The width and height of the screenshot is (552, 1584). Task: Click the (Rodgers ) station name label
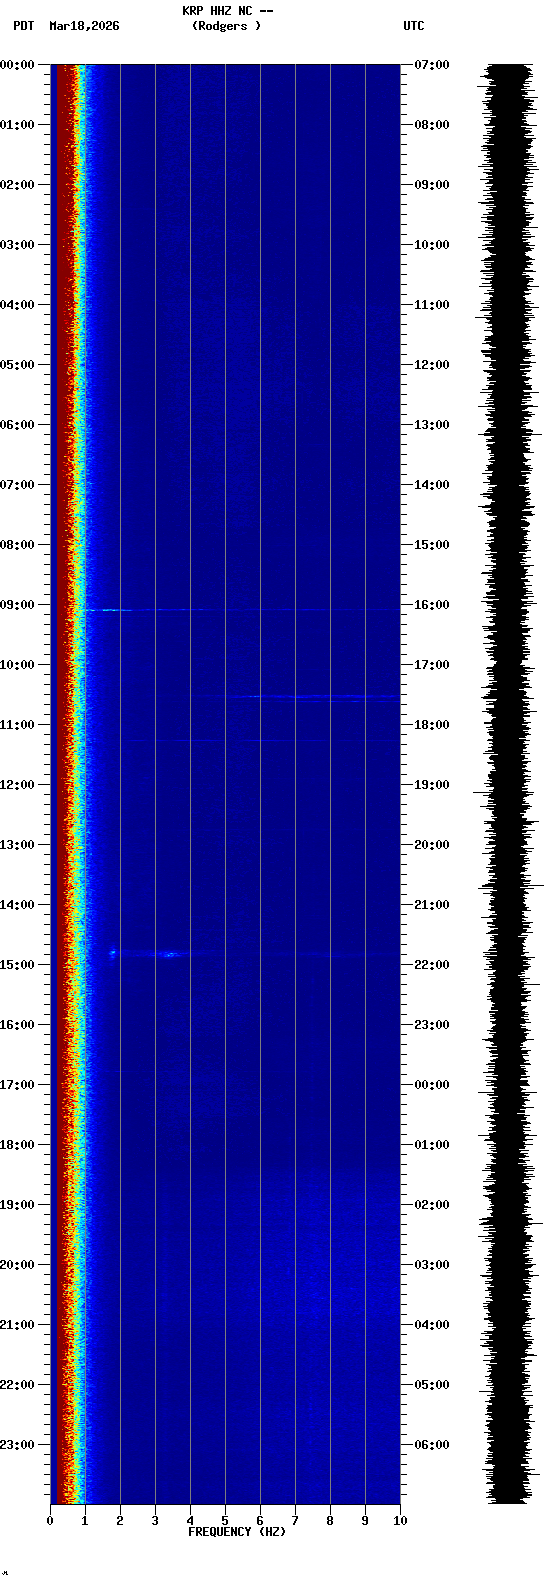pos(227,26)
